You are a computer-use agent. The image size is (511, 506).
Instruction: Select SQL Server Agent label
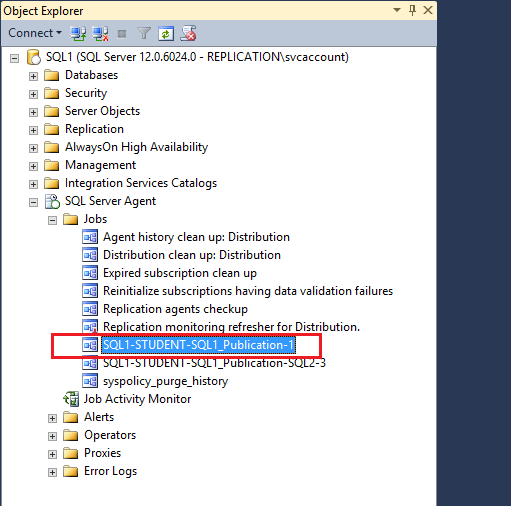click(110, 201)
